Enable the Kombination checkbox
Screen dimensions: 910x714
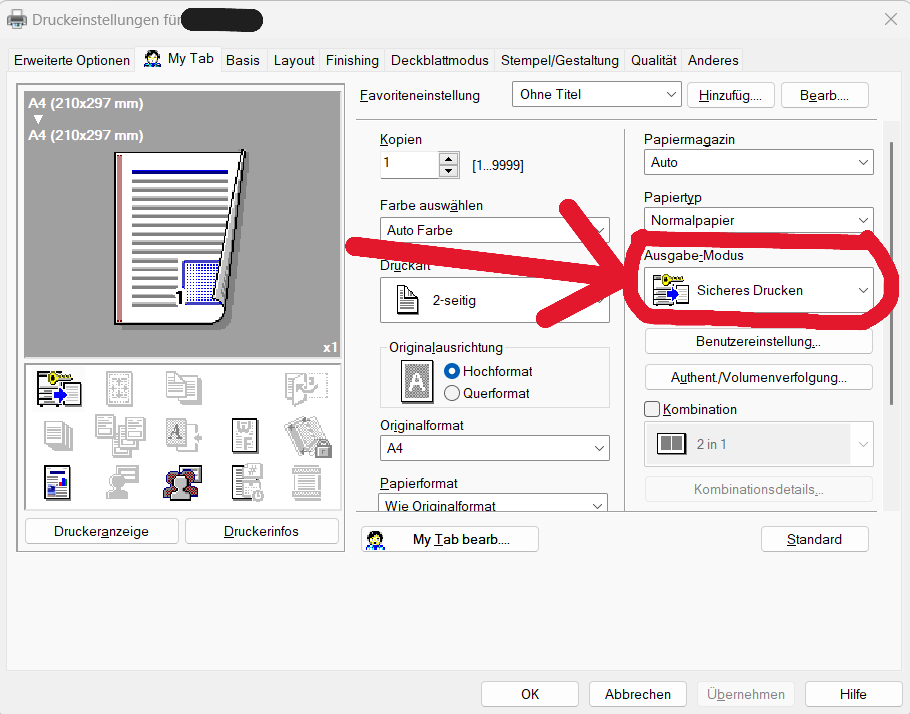653,409
